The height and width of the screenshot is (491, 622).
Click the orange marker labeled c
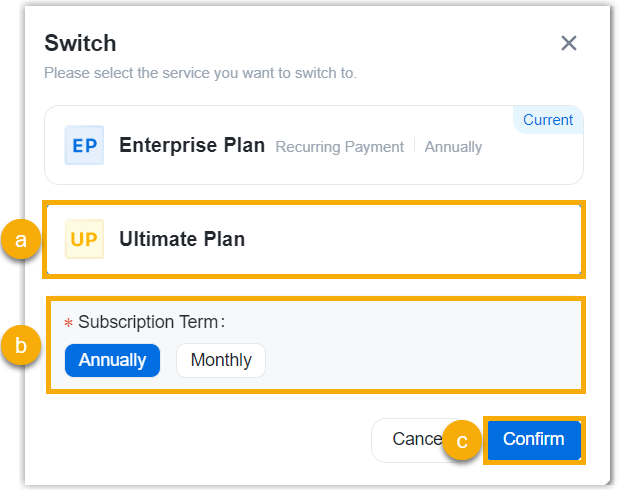[x=462, y=440]
